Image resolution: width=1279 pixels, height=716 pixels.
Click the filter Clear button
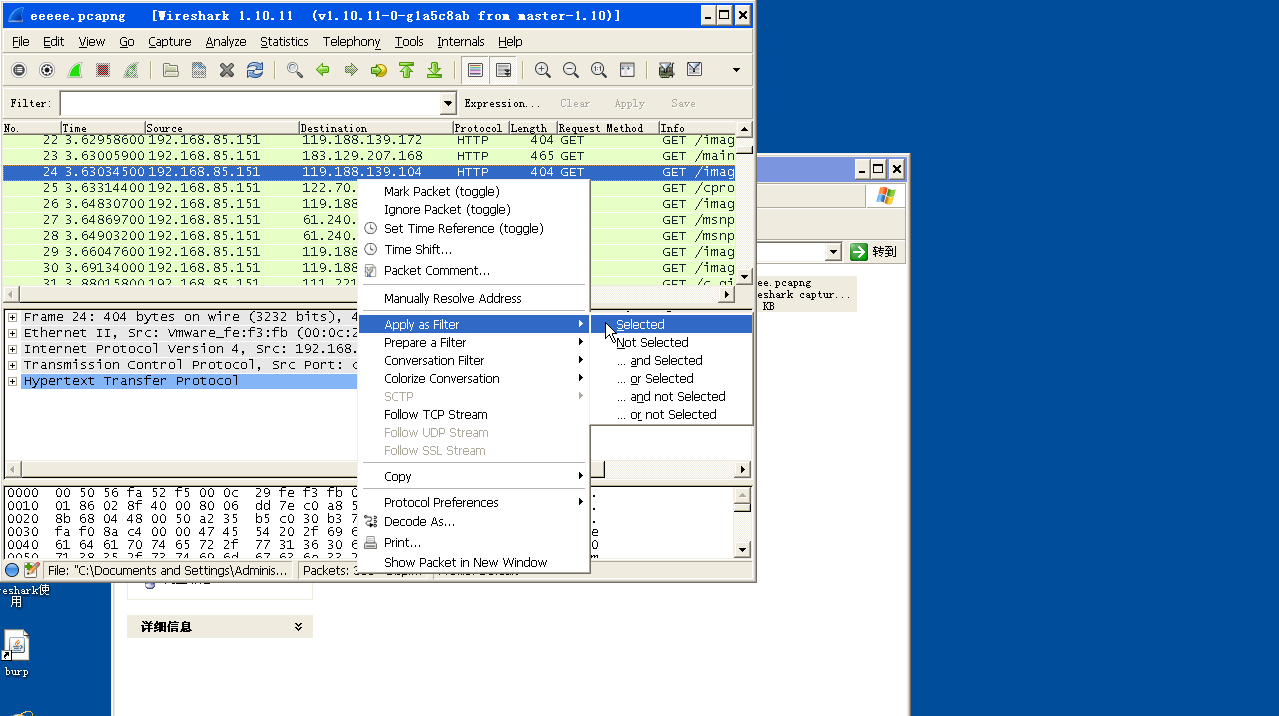[575, 103]
